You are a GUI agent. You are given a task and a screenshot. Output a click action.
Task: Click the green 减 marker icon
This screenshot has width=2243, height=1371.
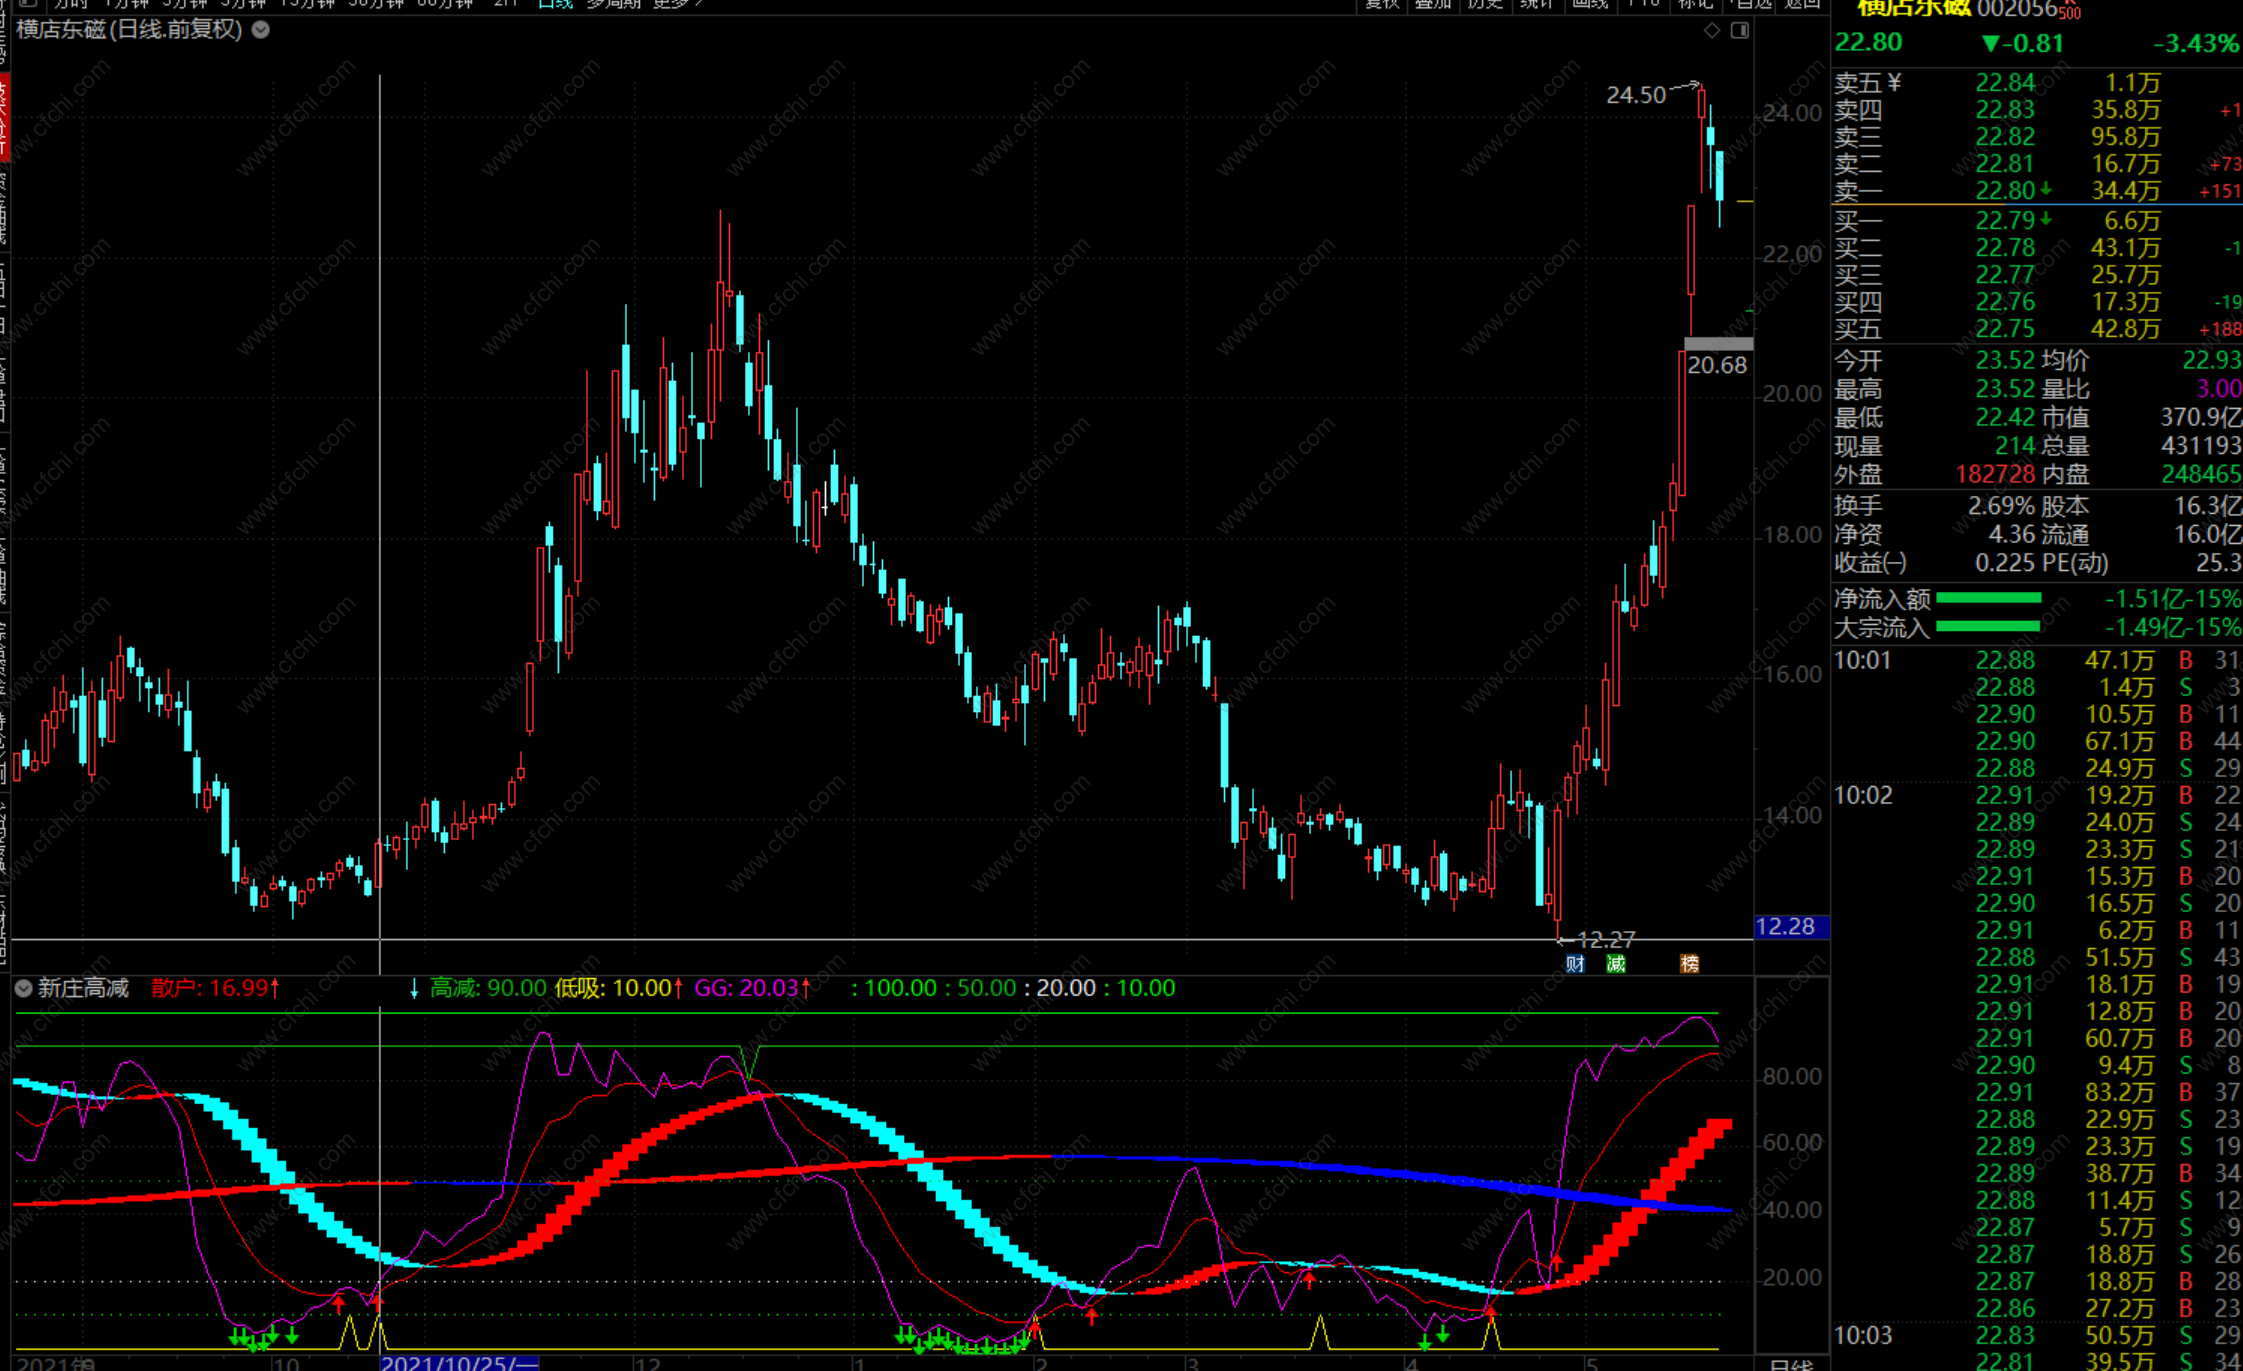pos(1615,963)
